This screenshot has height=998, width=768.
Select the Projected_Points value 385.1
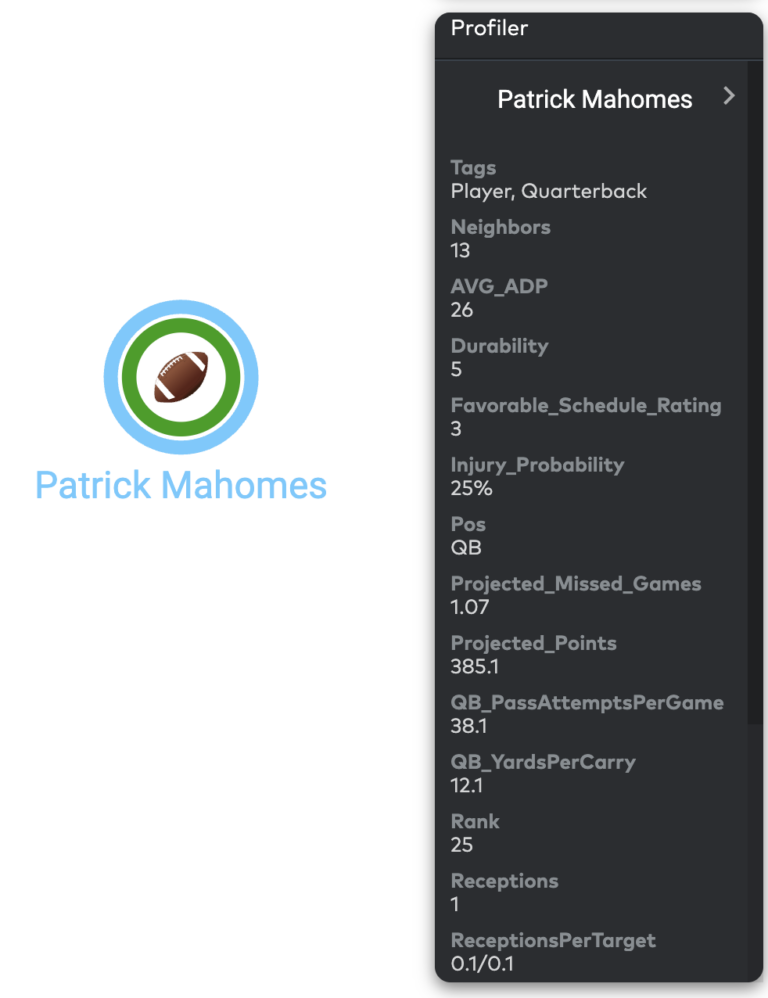(475, 666)
